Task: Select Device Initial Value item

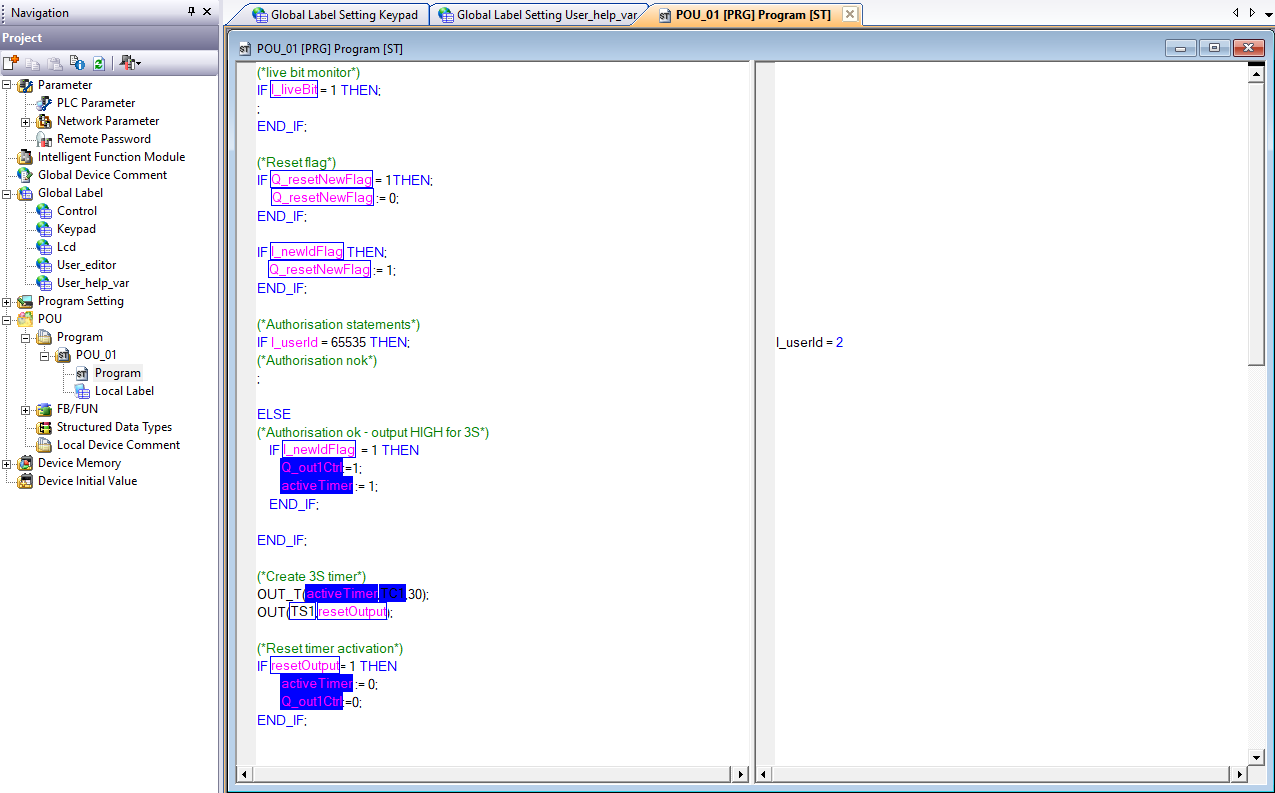Action: point(87,481)
